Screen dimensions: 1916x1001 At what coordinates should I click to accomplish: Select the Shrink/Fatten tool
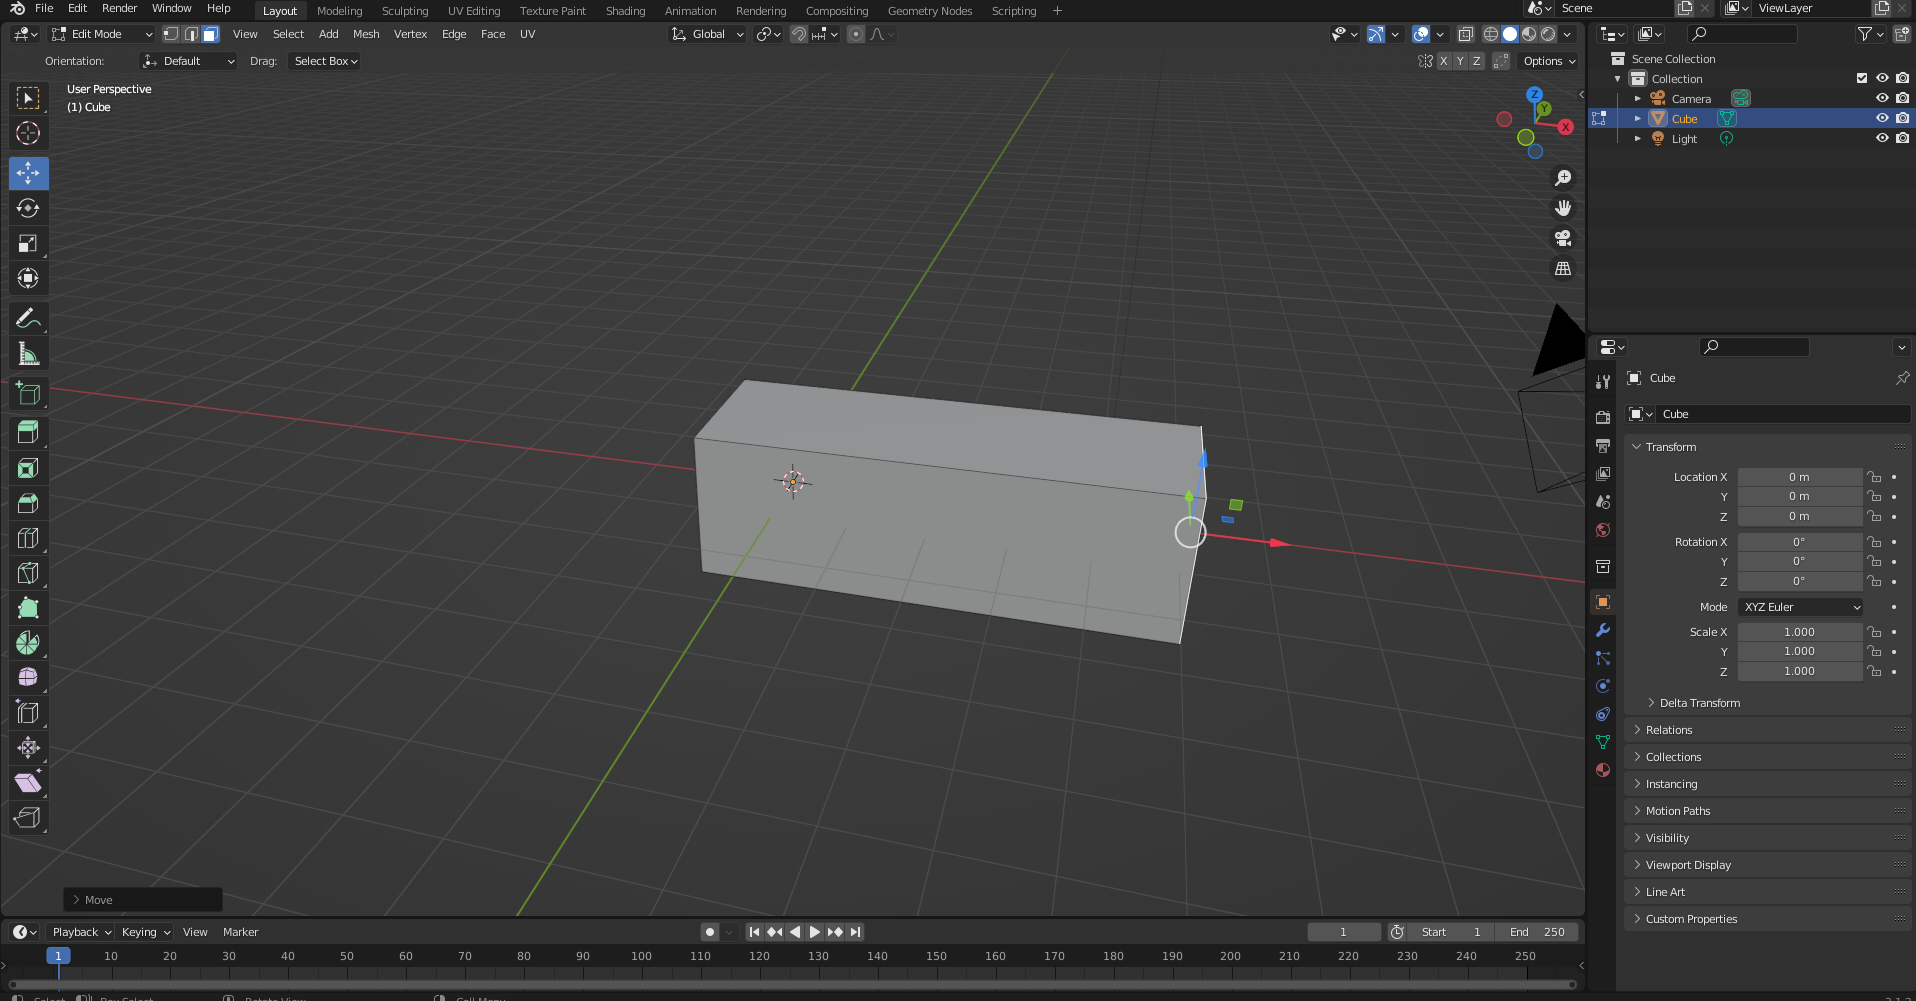point(28,748)
